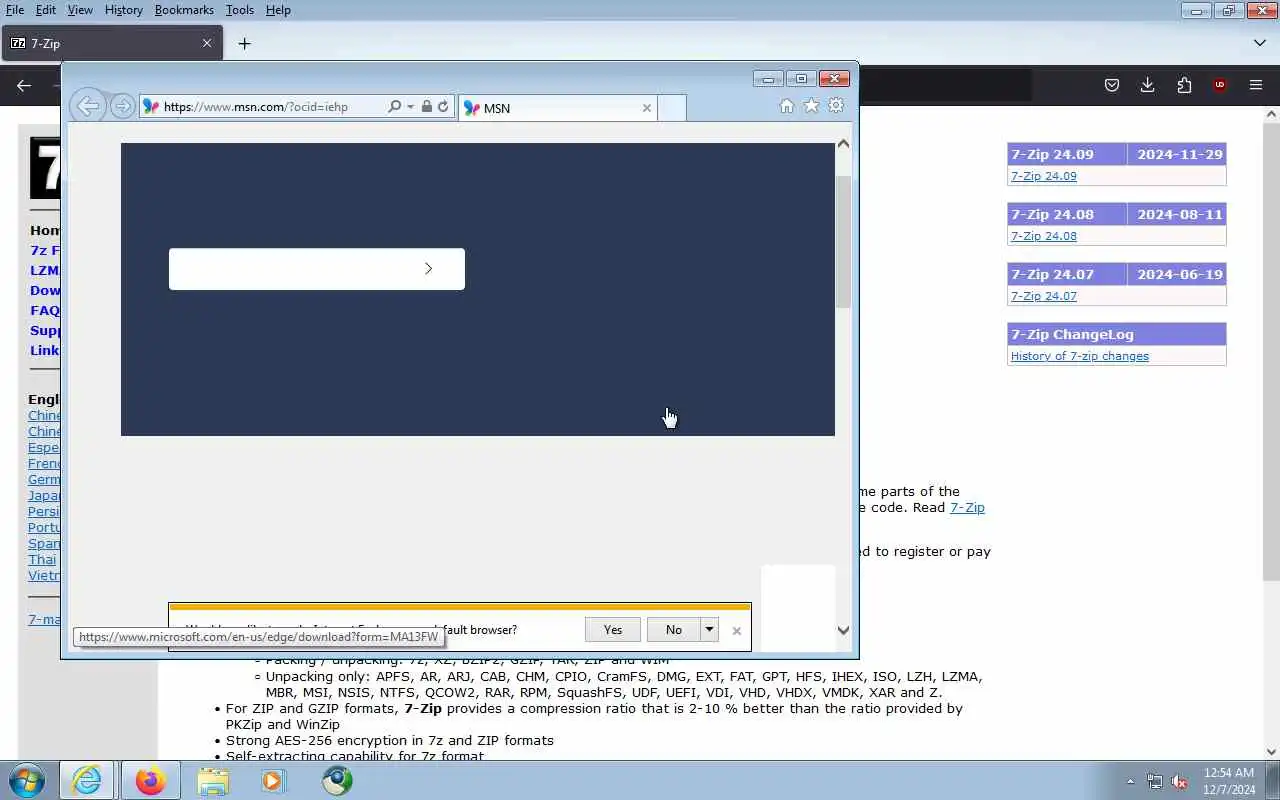1280x800 pixels.
Task: Open Firefox History menu
Action: tap(123, 10)
